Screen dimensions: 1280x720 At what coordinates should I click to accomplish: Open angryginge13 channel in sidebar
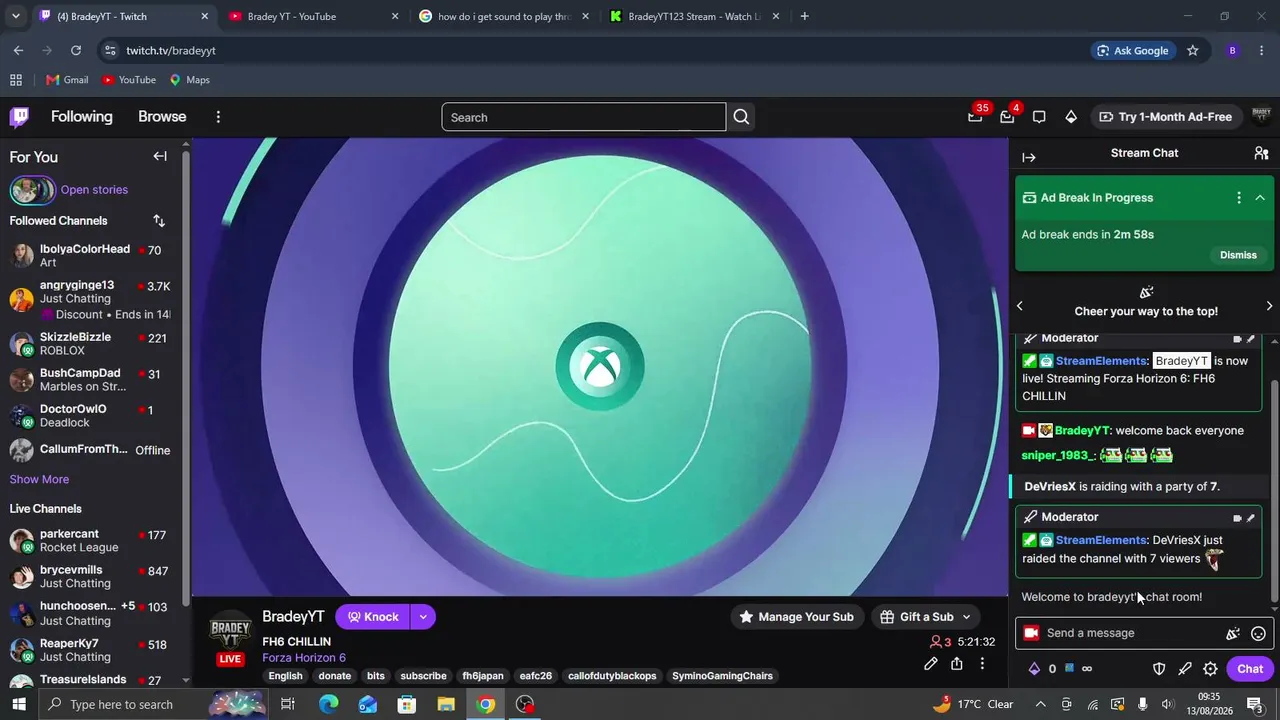[x=90, y=299]
